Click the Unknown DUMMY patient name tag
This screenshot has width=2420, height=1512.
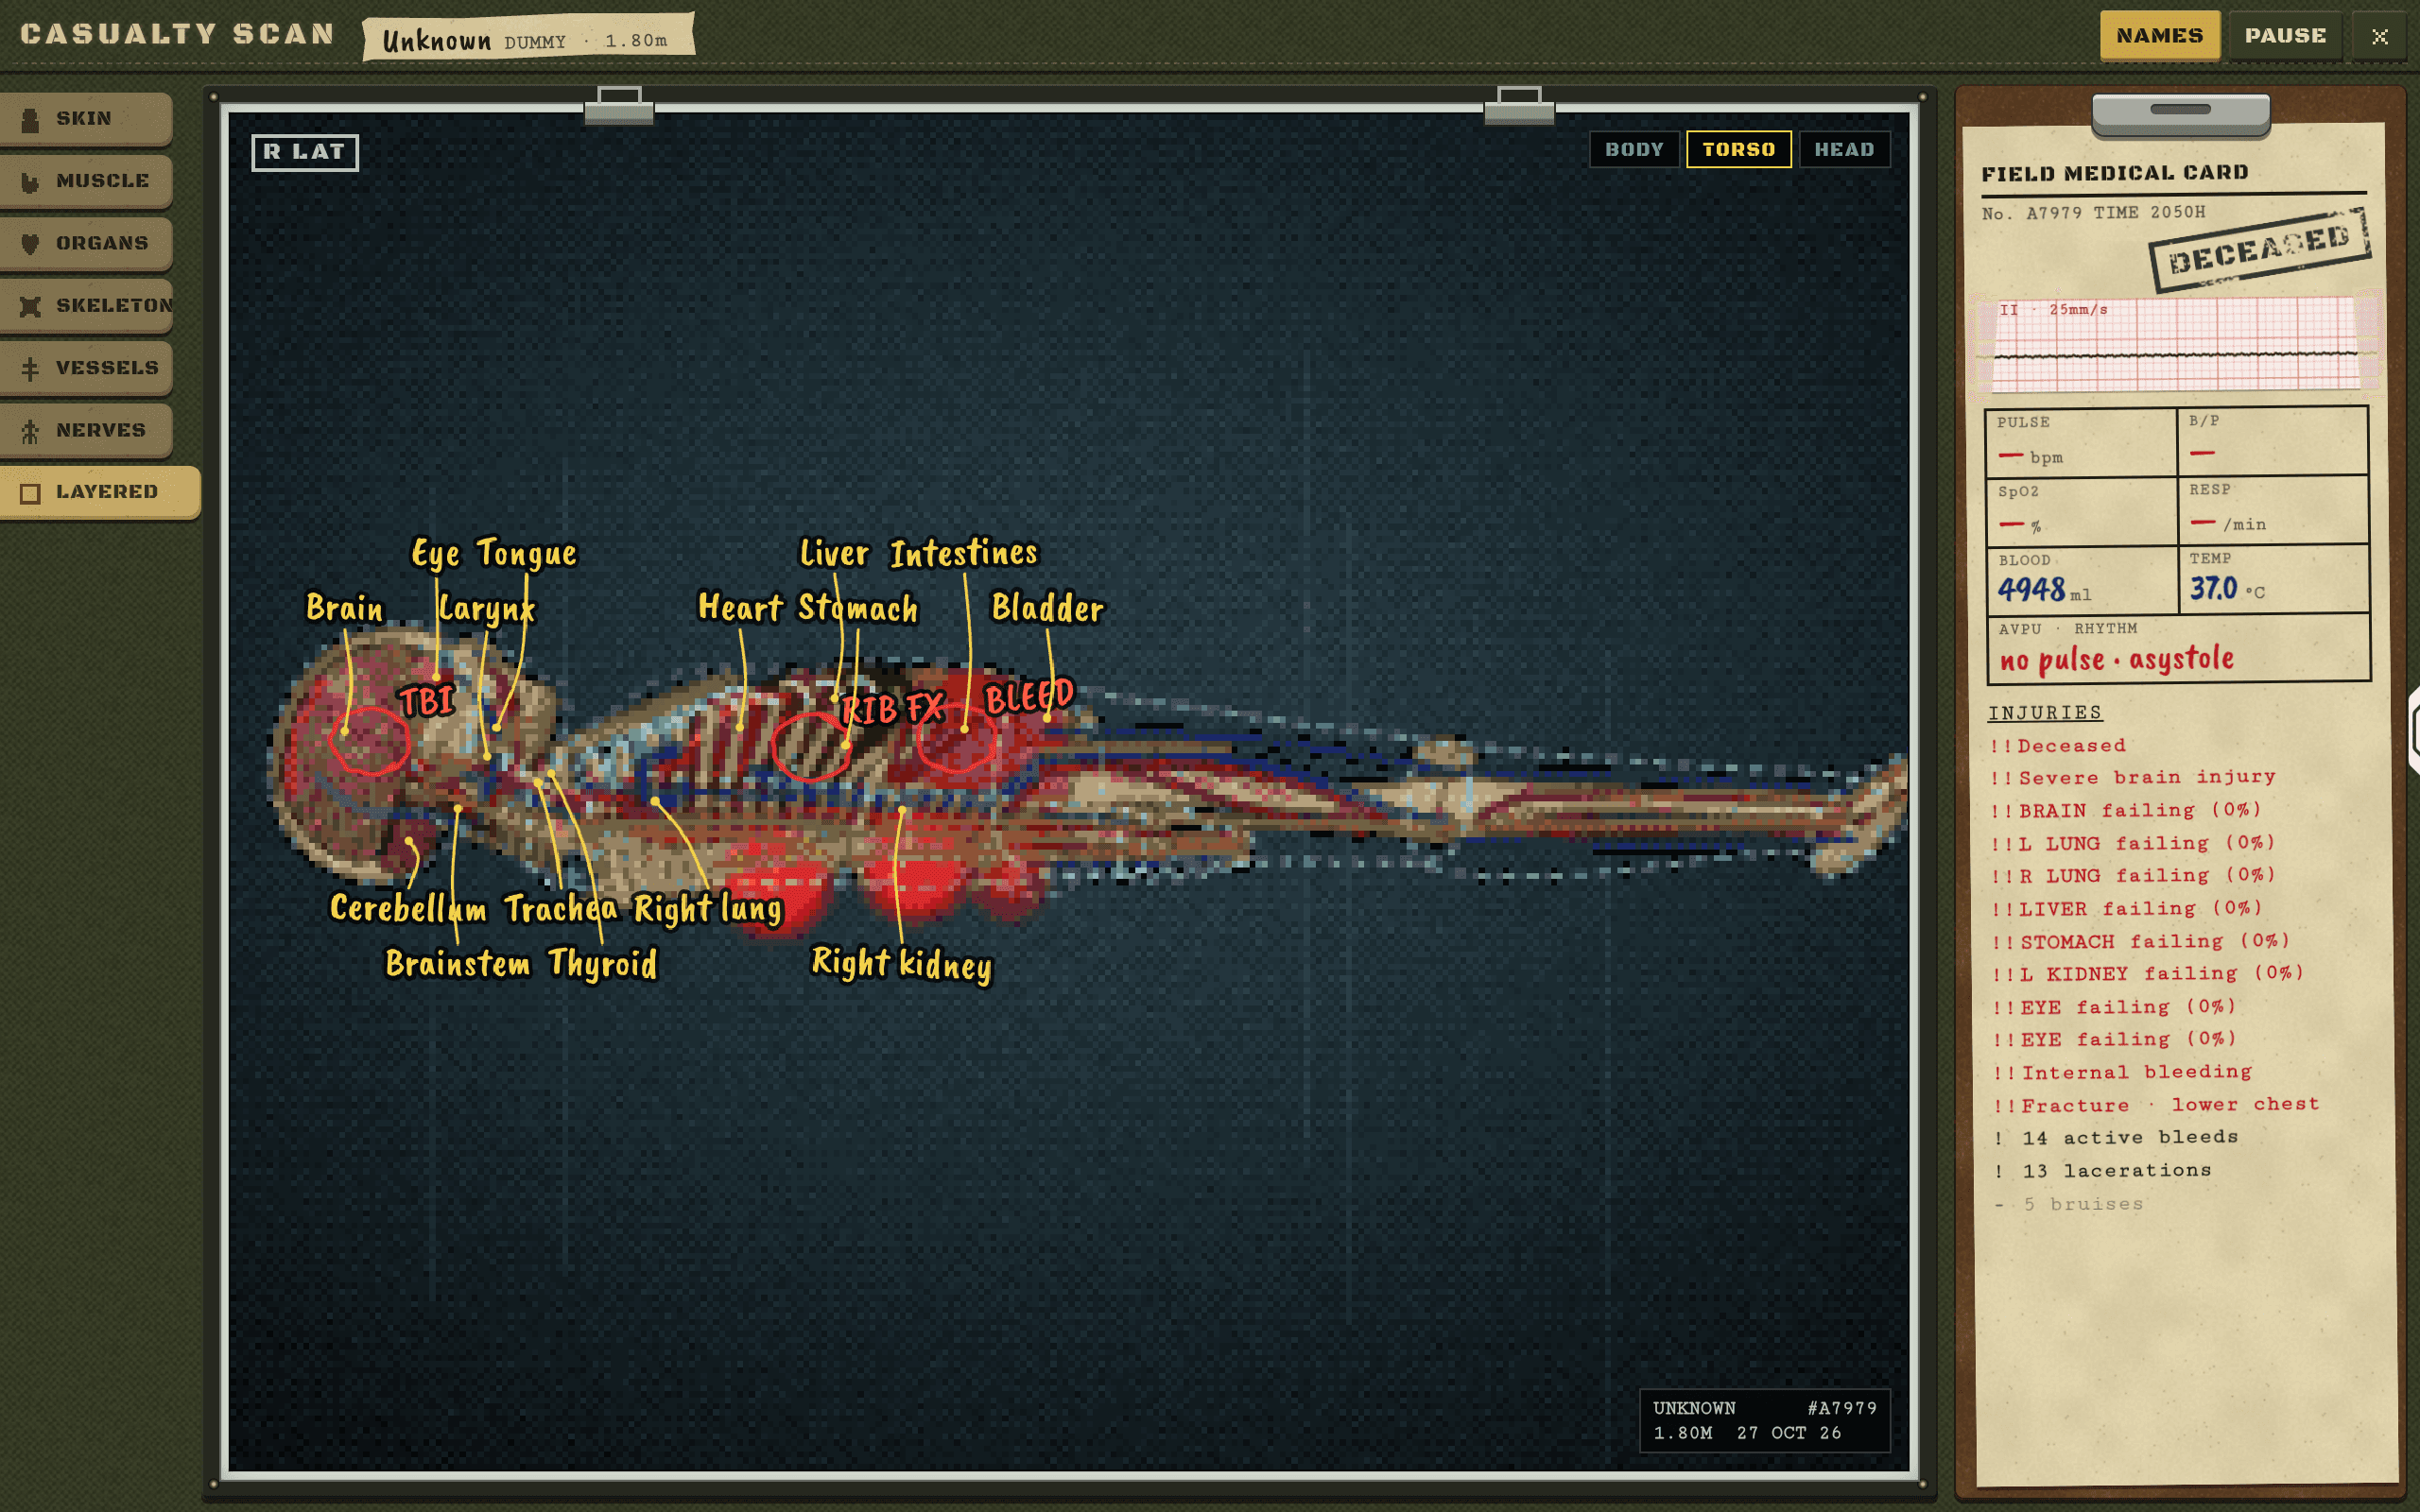[x=528, y=38]
